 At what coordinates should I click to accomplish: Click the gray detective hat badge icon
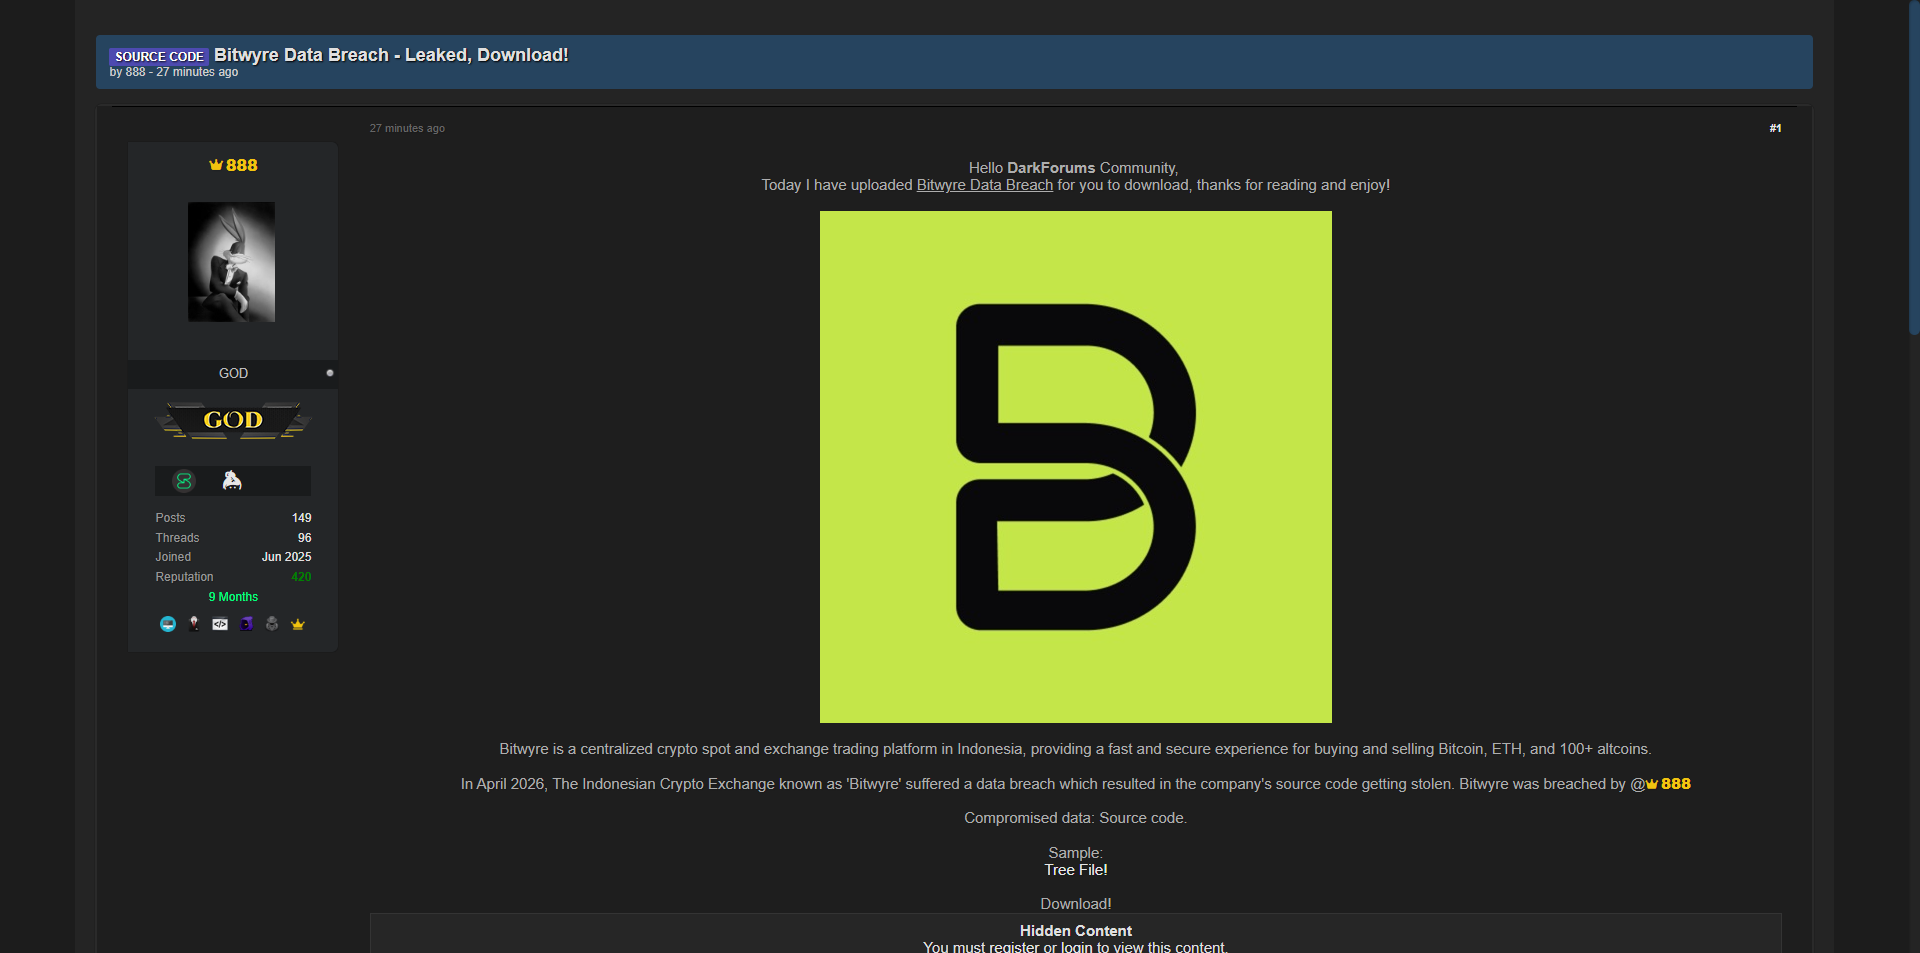pyautogui.click(x=272, y=624)
